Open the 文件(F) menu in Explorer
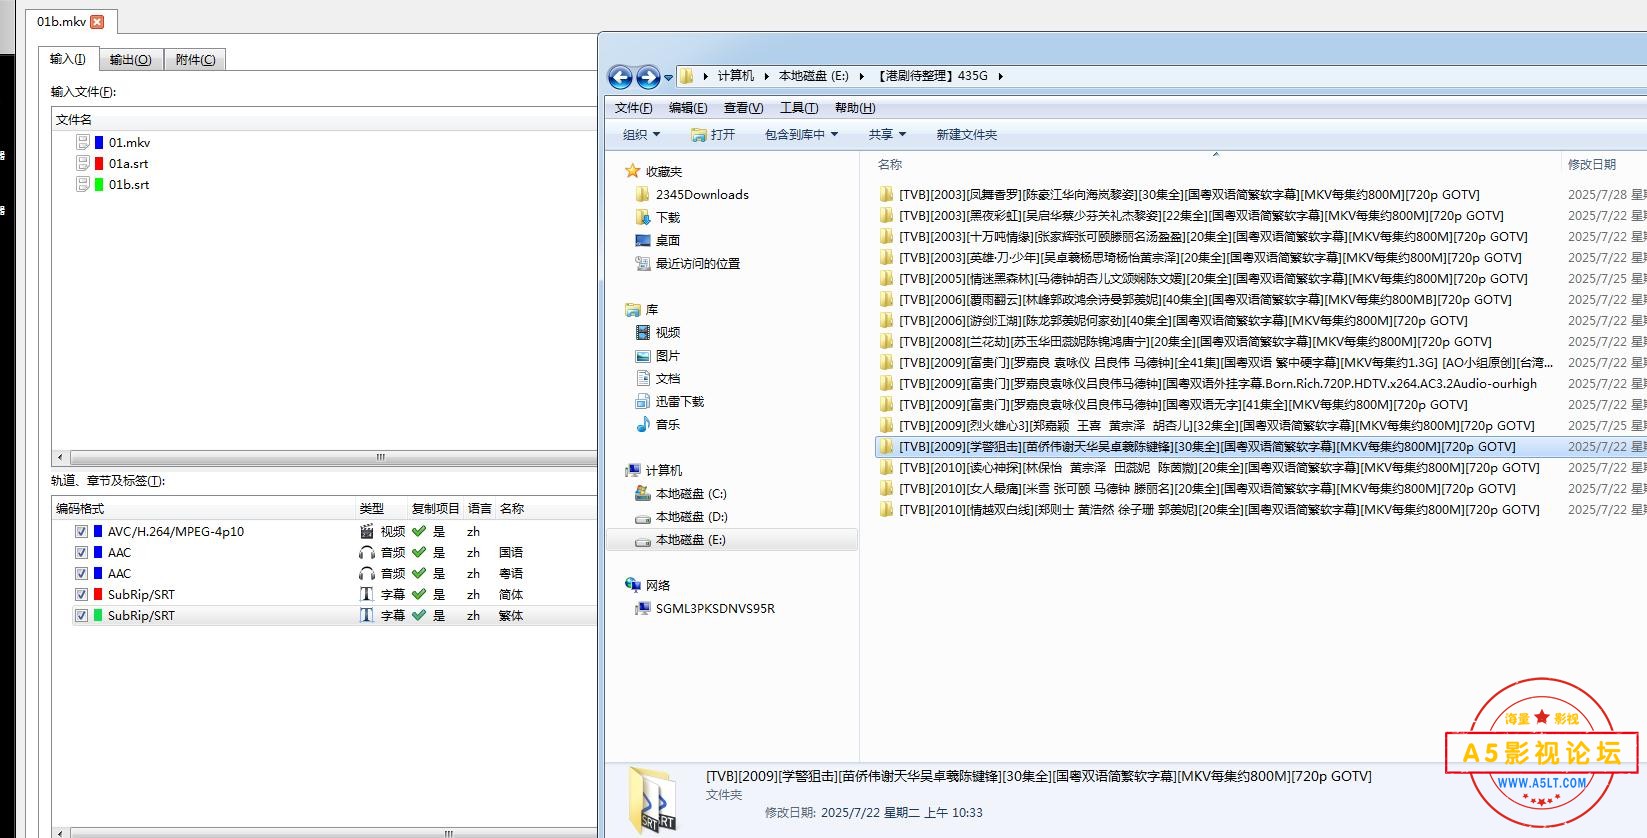This screenshot has height=838, width=1647. click(633, 108)
